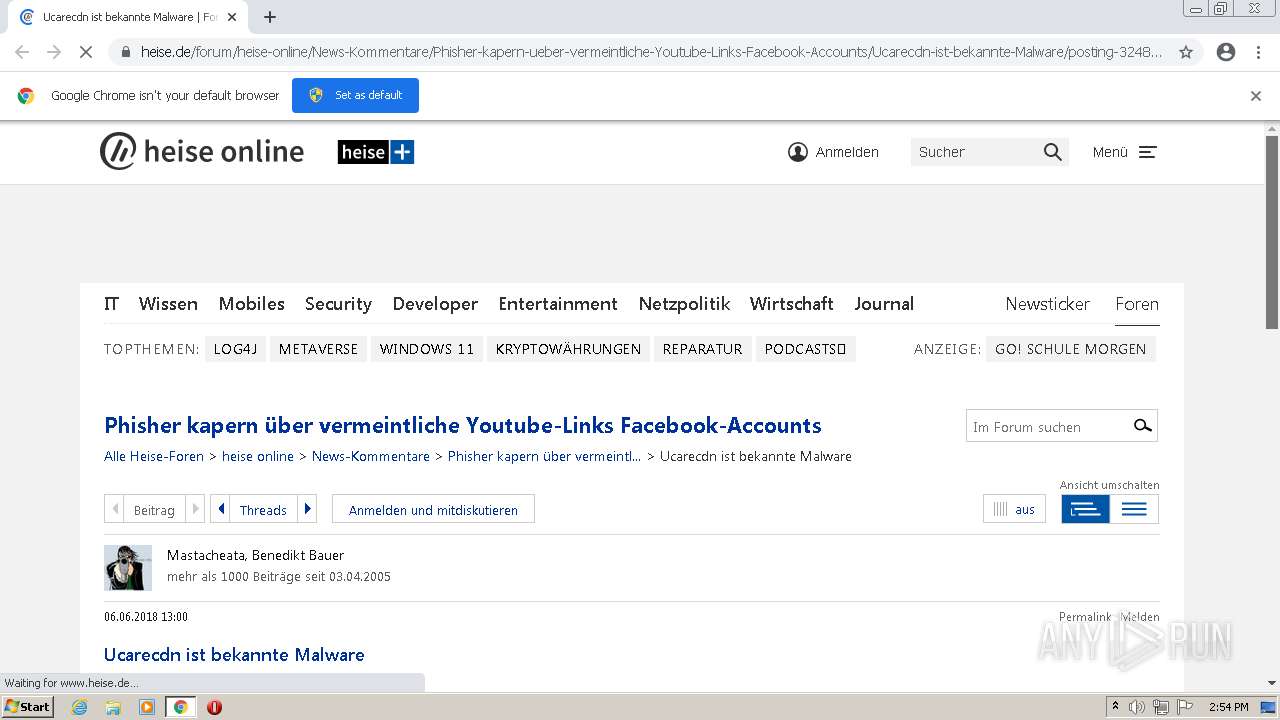The image size is (1280, 720).
Task: Open the Chrome three-dot menu
Action: click(1258, 52)
